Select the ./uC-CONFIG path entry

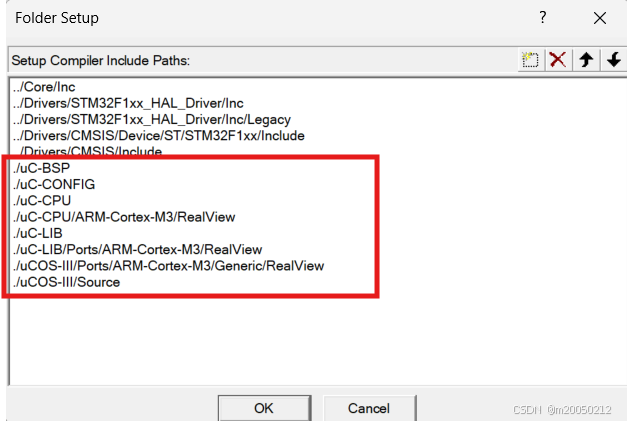(54, 184)
